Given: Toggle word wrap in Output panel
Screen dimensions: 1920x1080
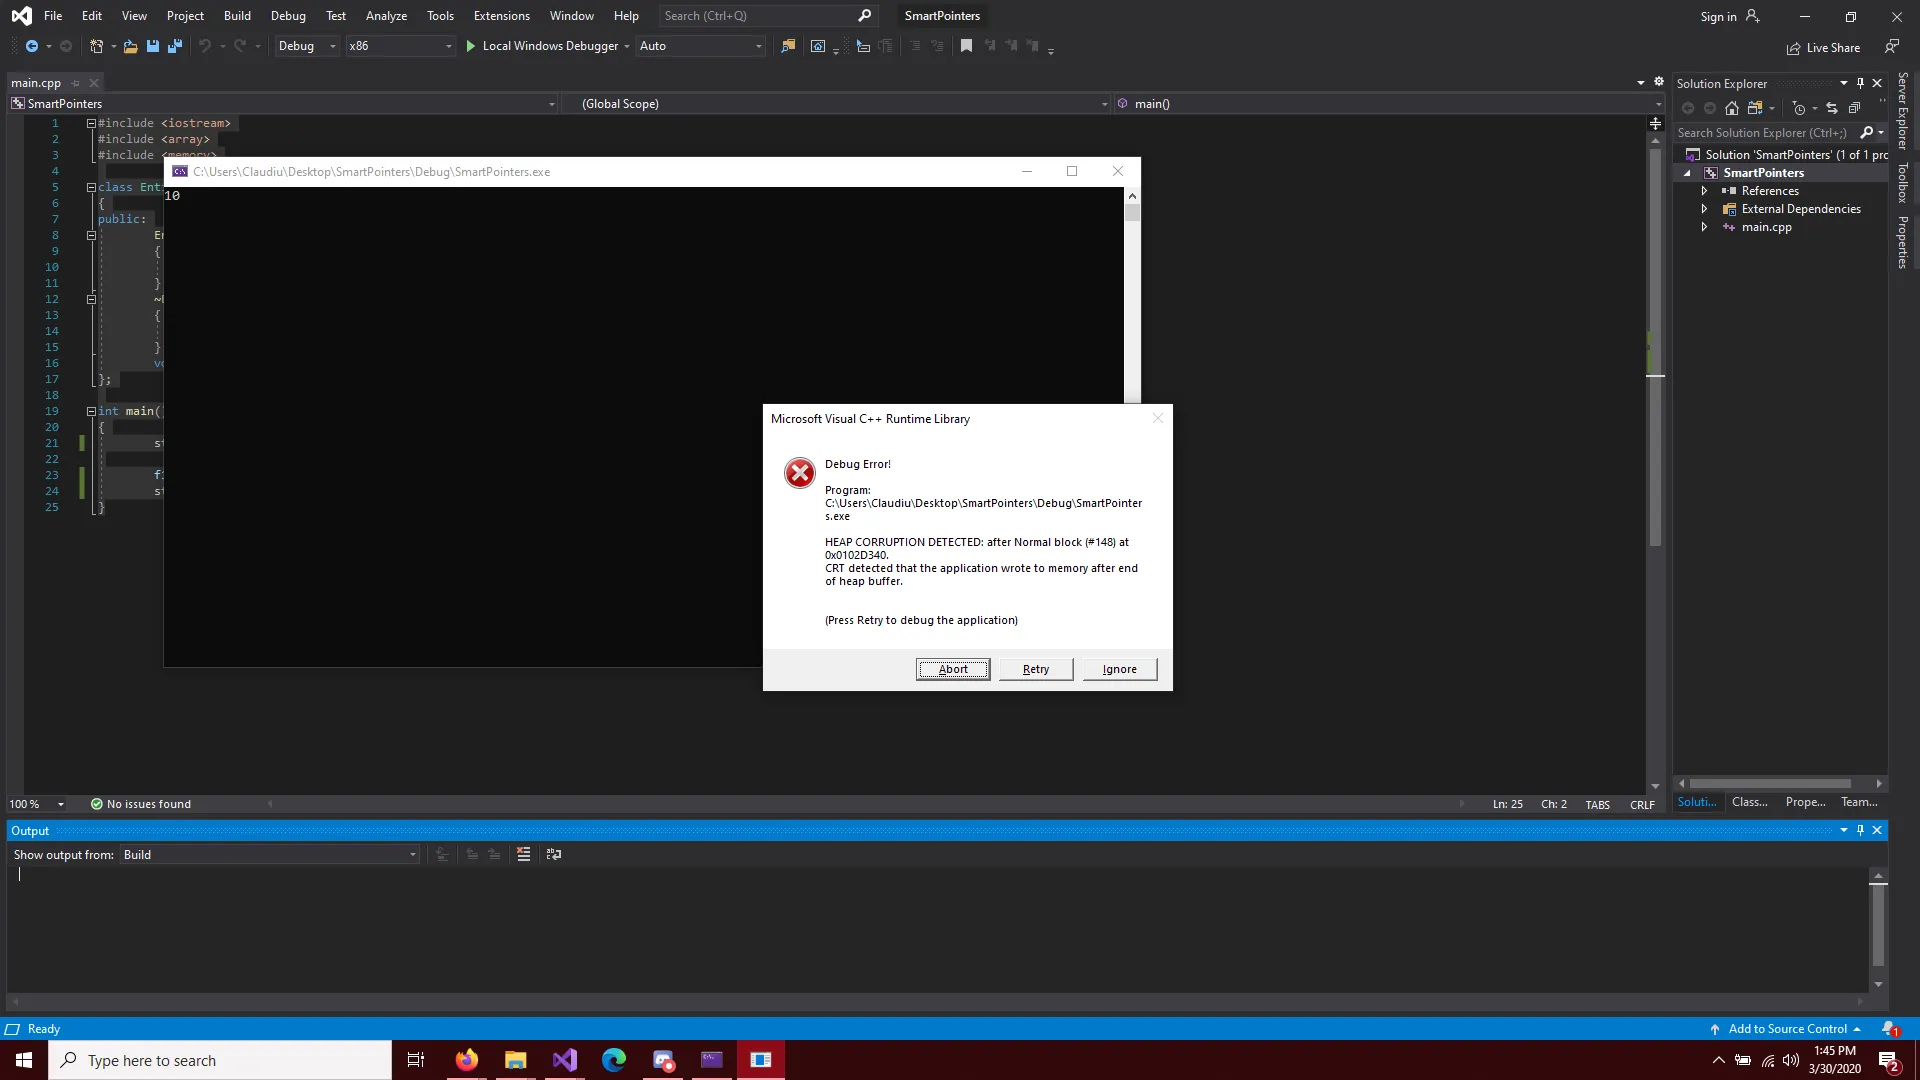Looking at the screenshot, I should 554,854.
